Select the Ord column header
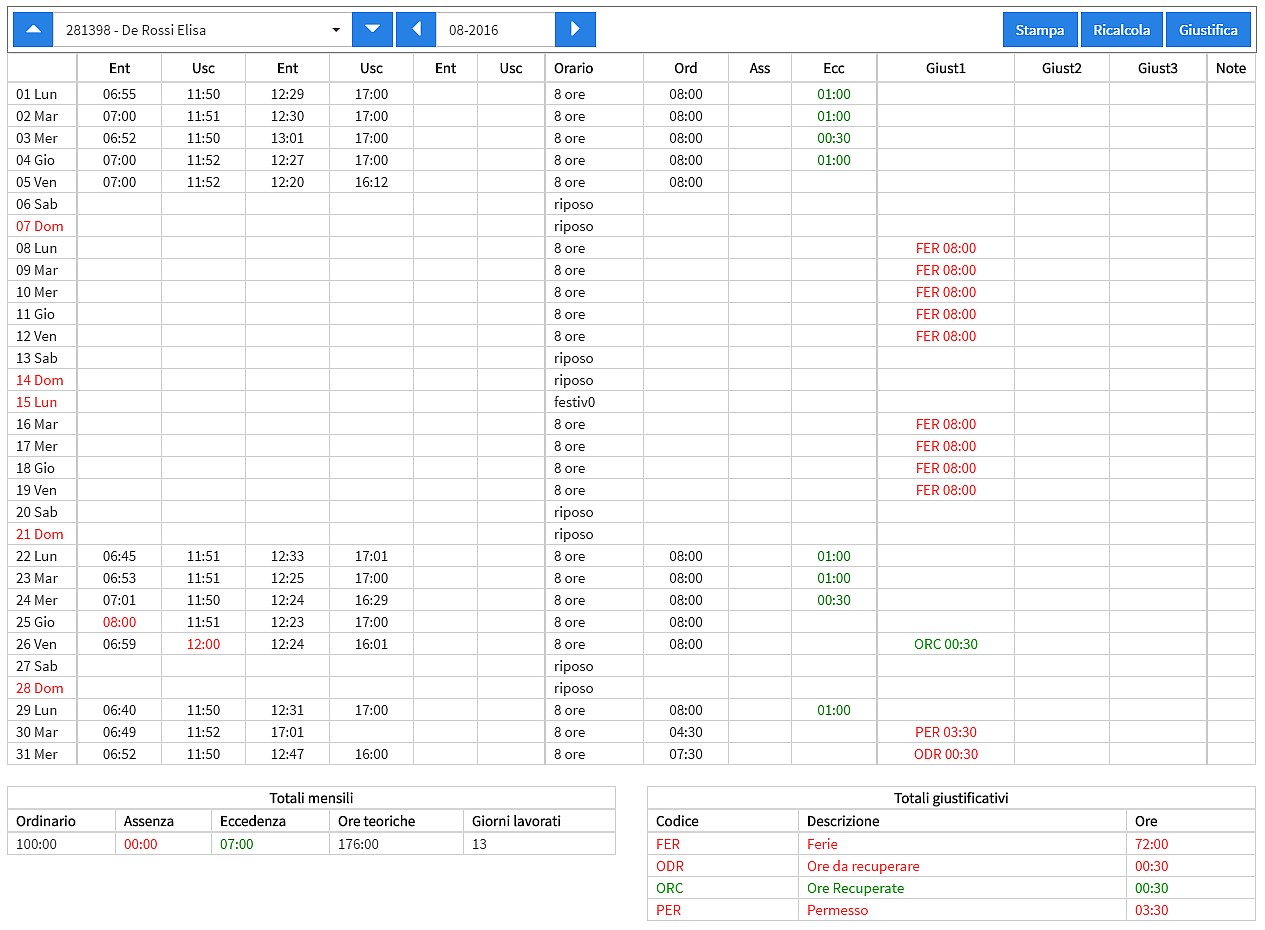 pos(686,68)
